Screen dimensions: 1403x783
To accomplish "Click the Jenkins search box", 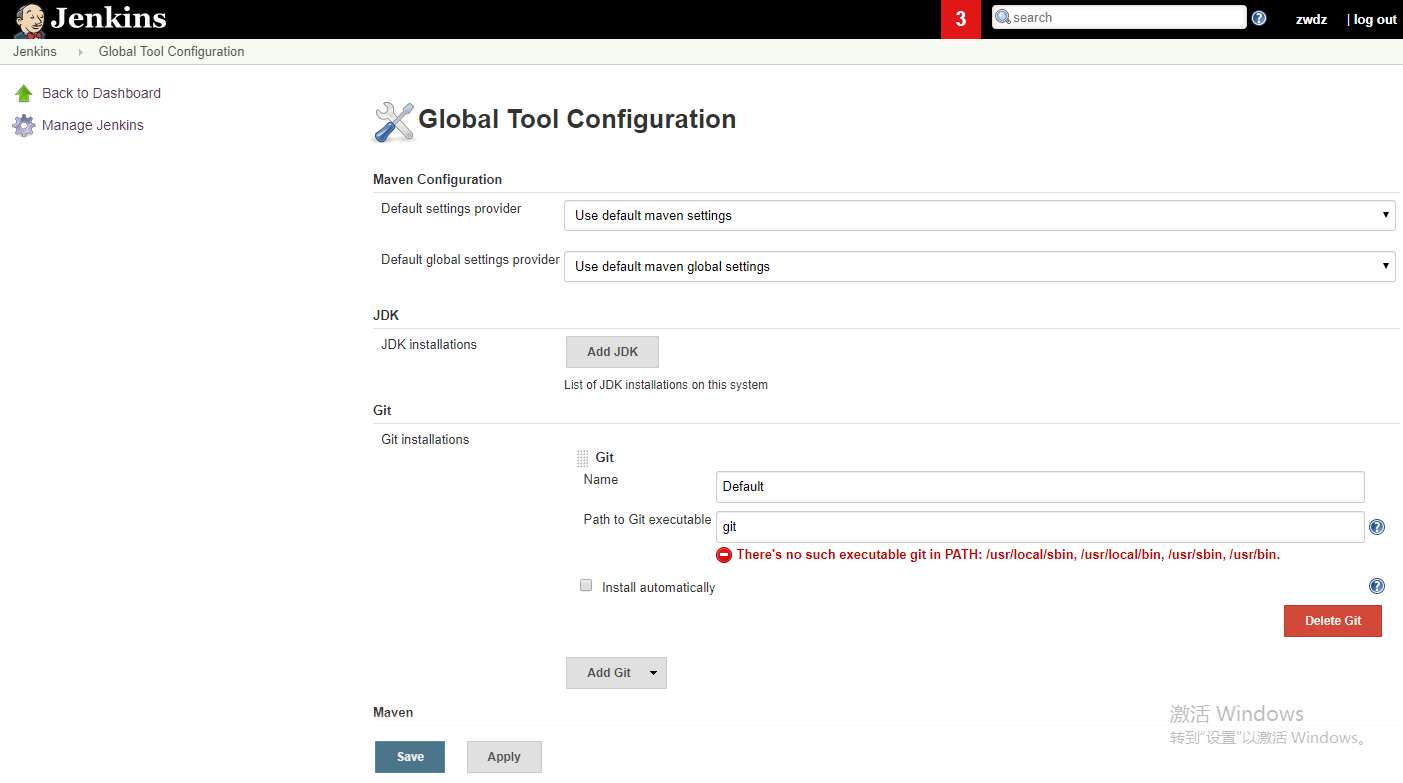I will click(x=1119, y=17).
